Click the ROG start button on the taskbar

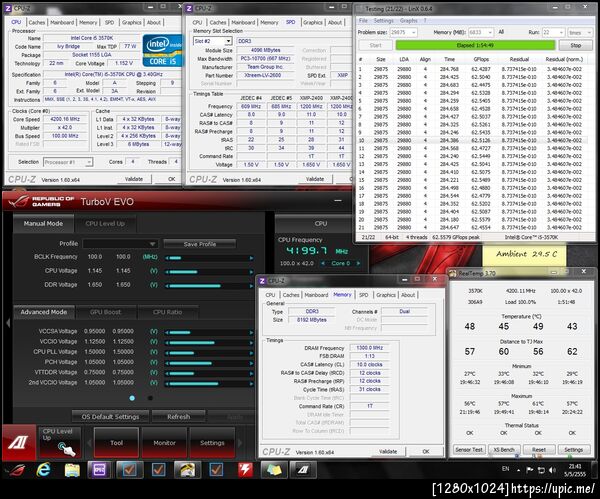point(16,470)
